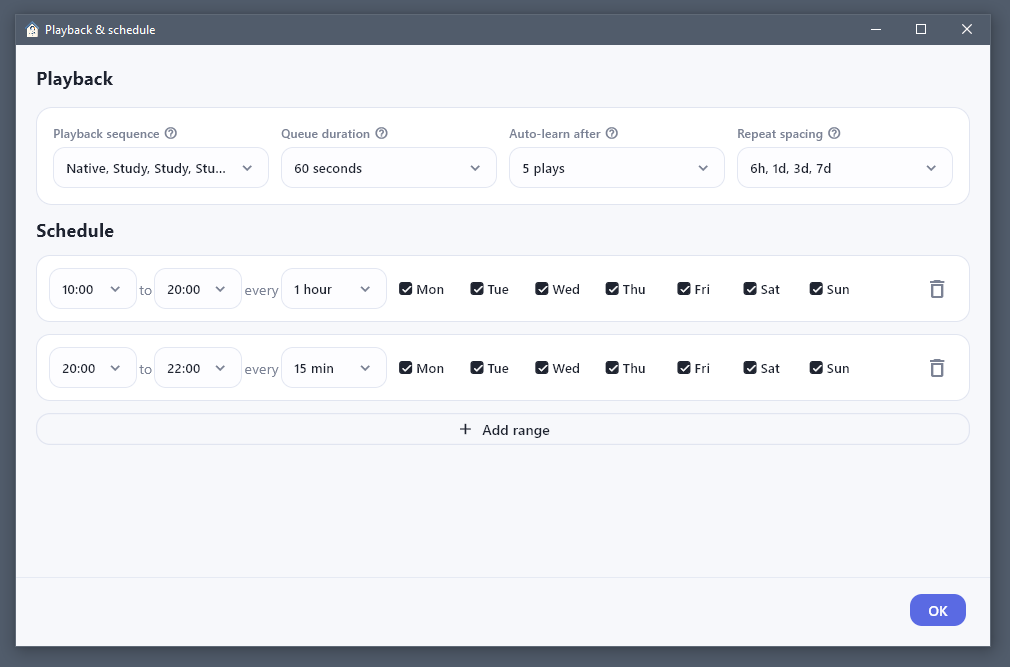Image resolution: width=1010 pixels, height=667 pixels.
Task: Open the 10:00 start time dropdown
Action: click(93, 289)
